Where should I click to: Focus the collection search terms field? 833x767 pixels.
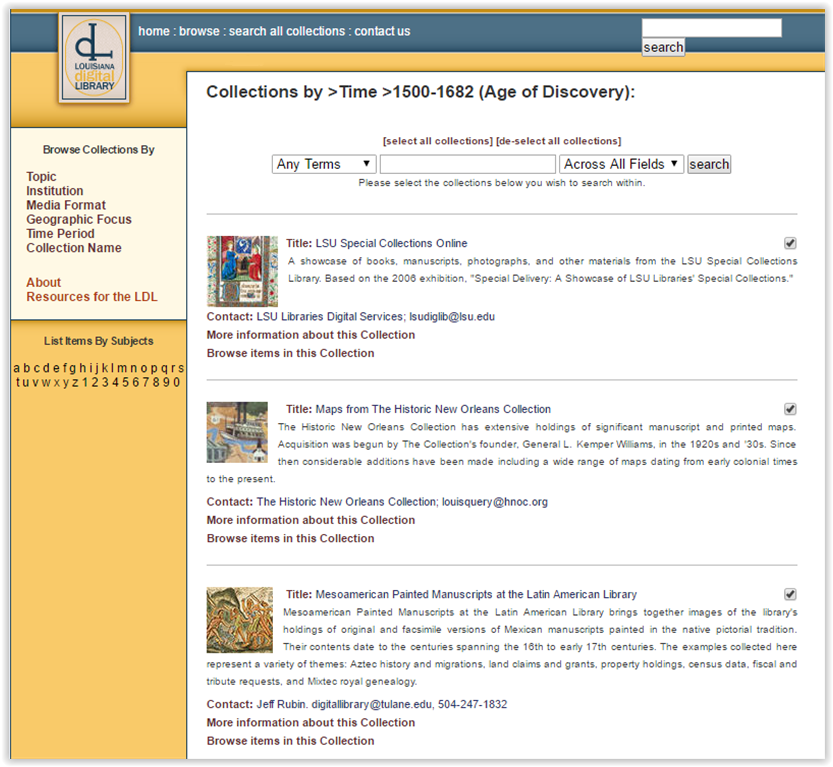tap(468, 164)
